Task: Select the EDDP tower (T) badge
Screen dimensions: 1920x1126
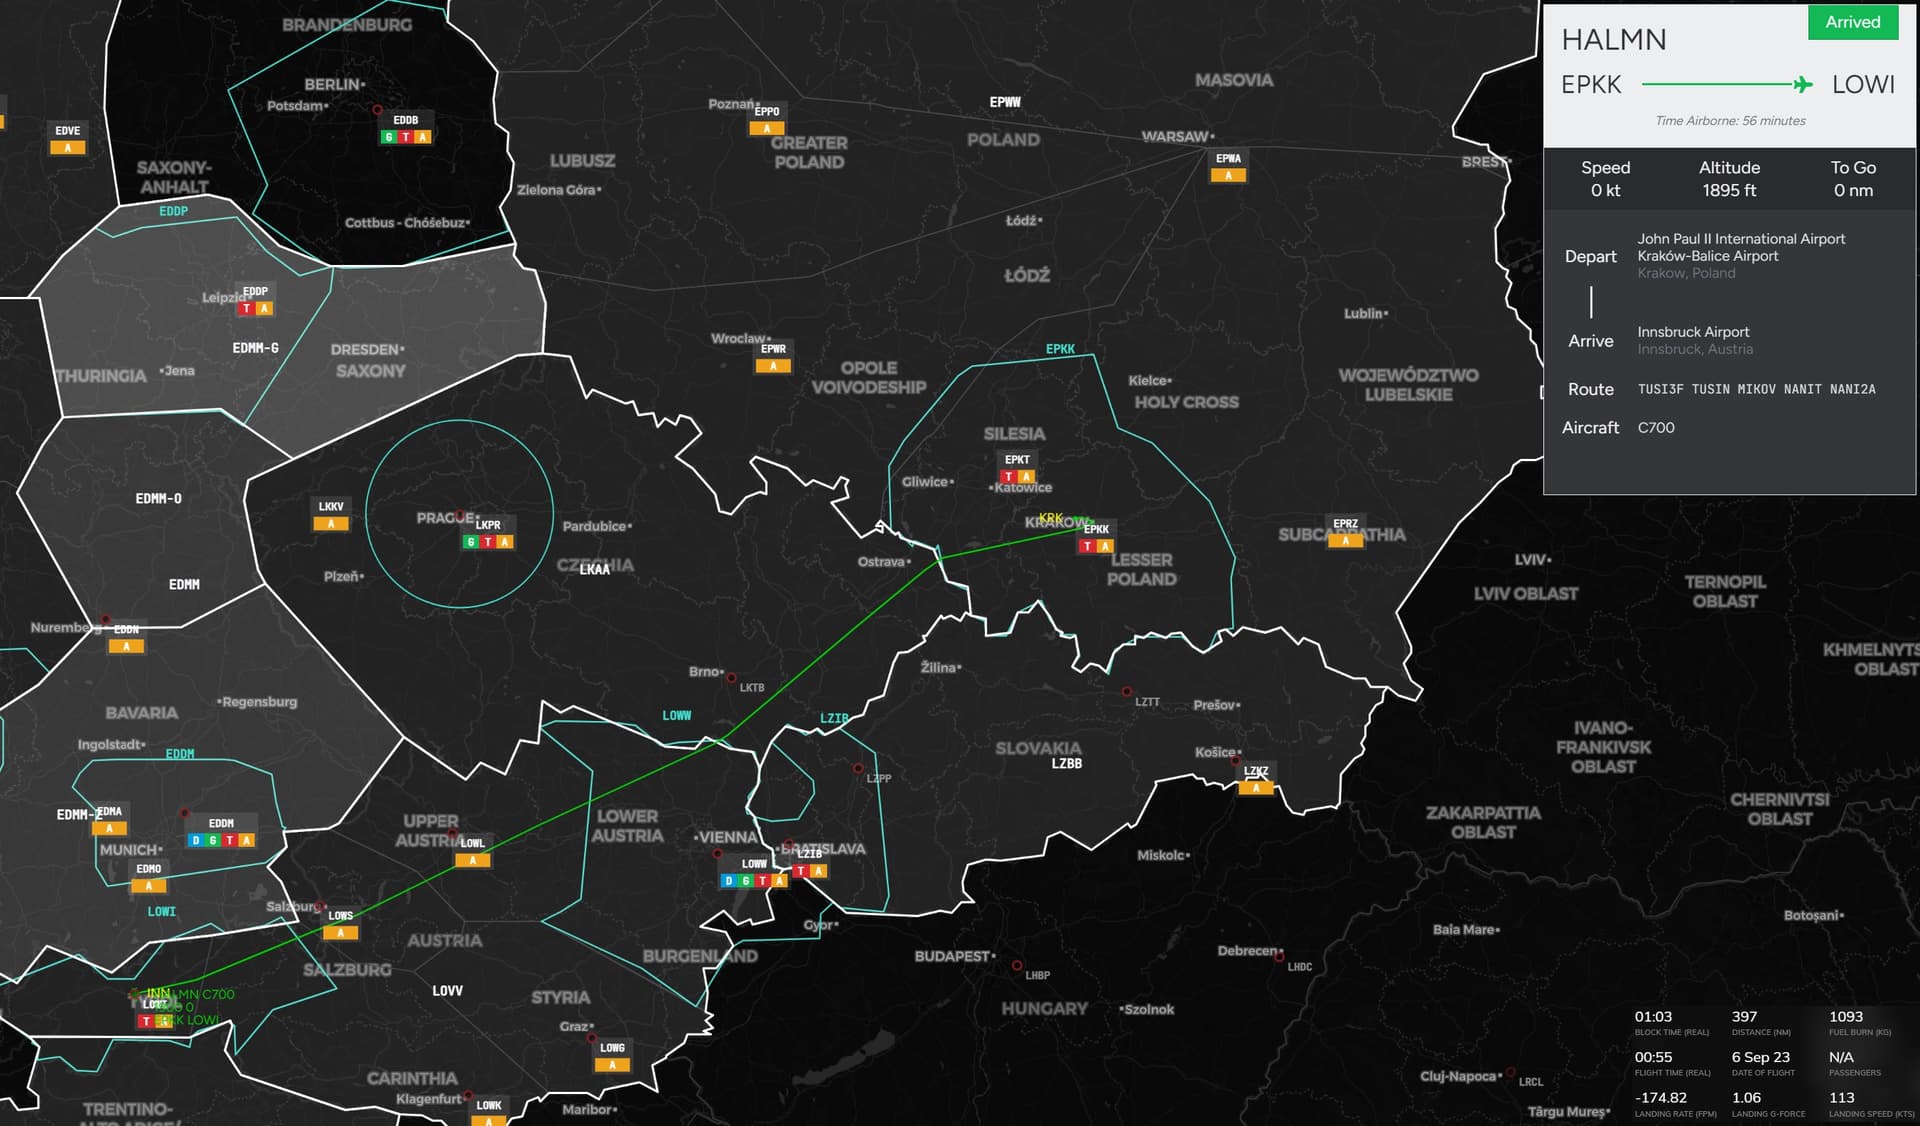Action: point(247,308)
